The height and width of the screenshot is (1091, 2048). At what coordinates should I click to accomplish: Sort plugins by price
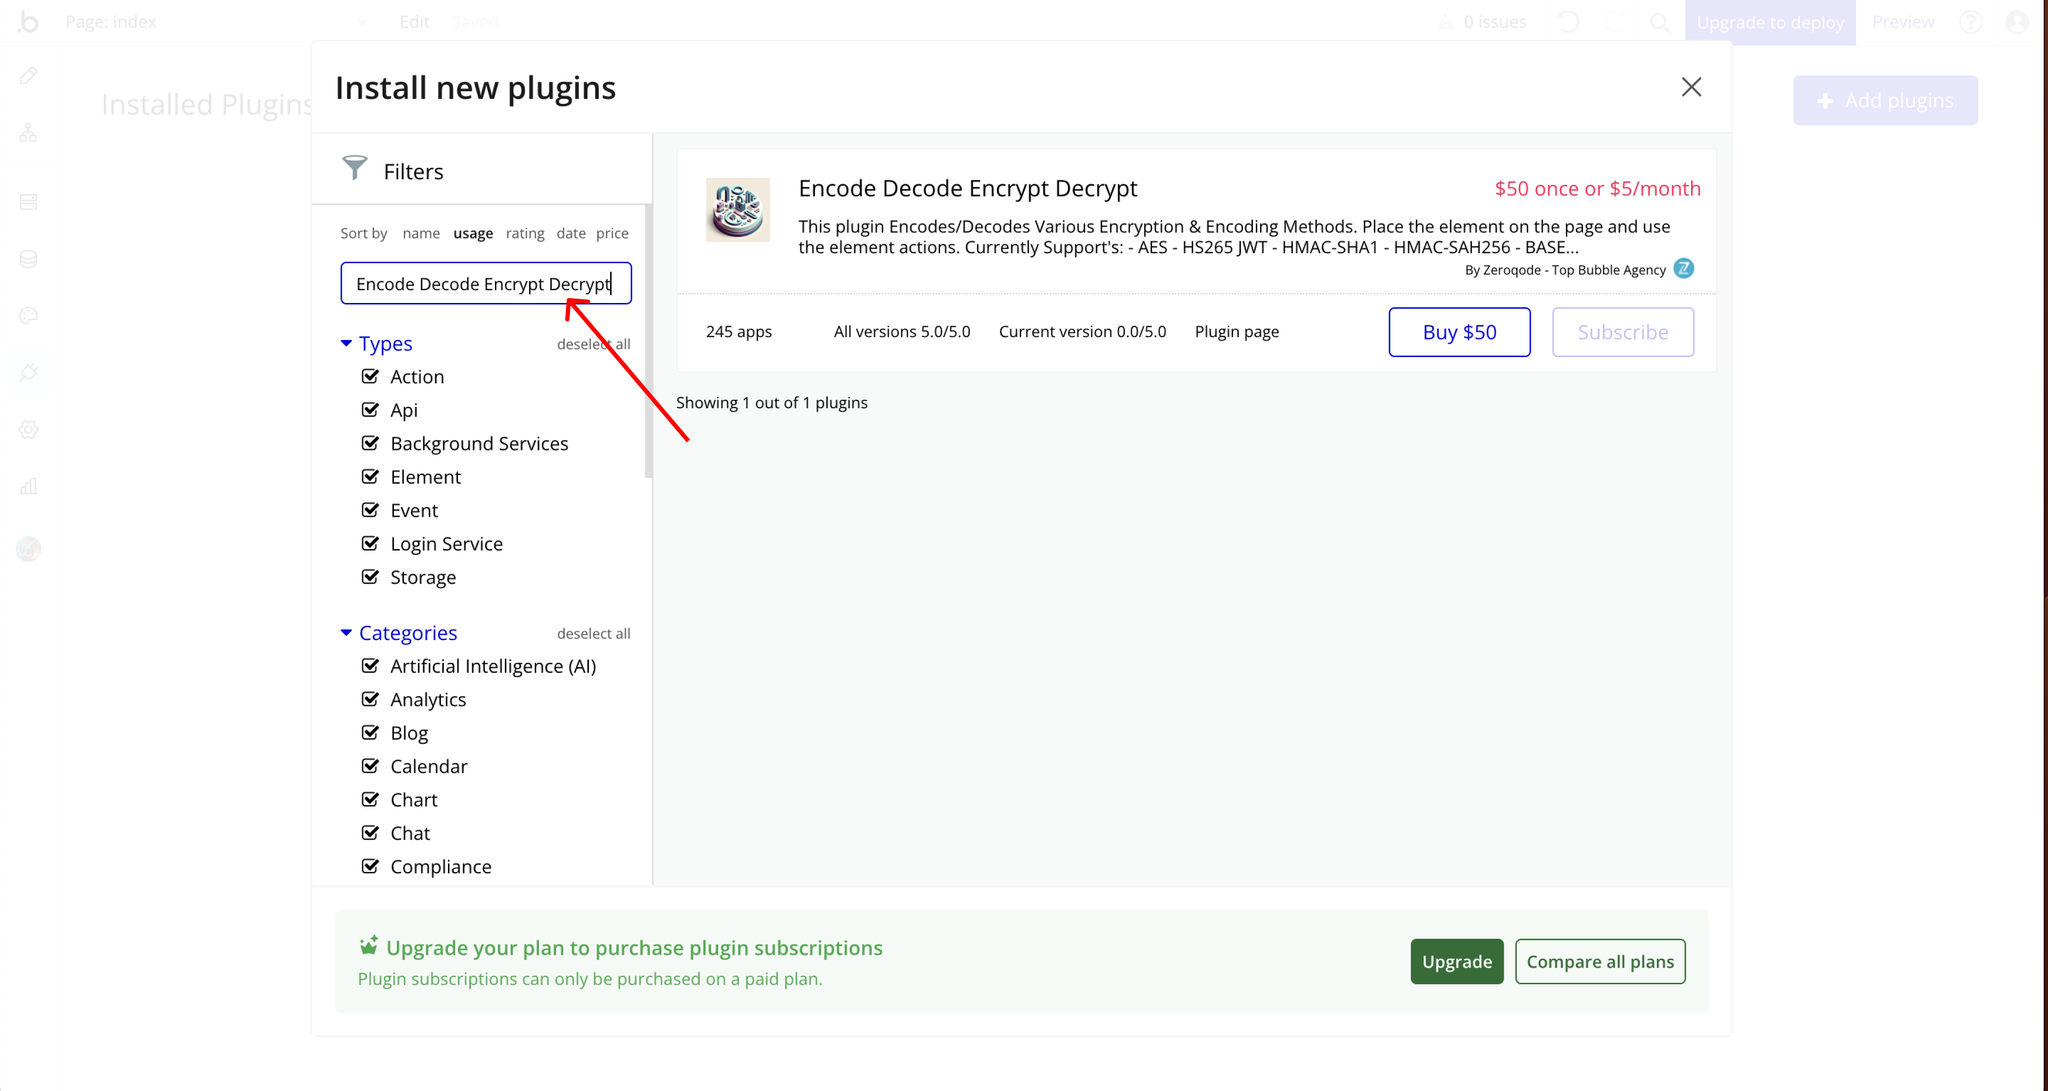point(612,233)
